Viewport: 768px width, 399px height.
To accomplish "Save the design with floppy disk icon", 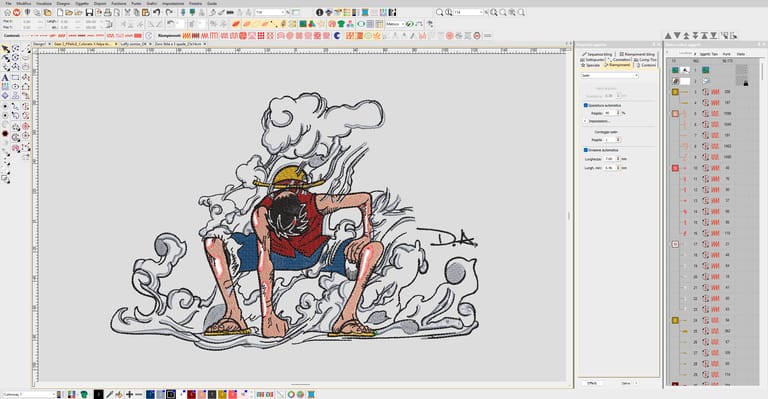I will click(89, 12).
